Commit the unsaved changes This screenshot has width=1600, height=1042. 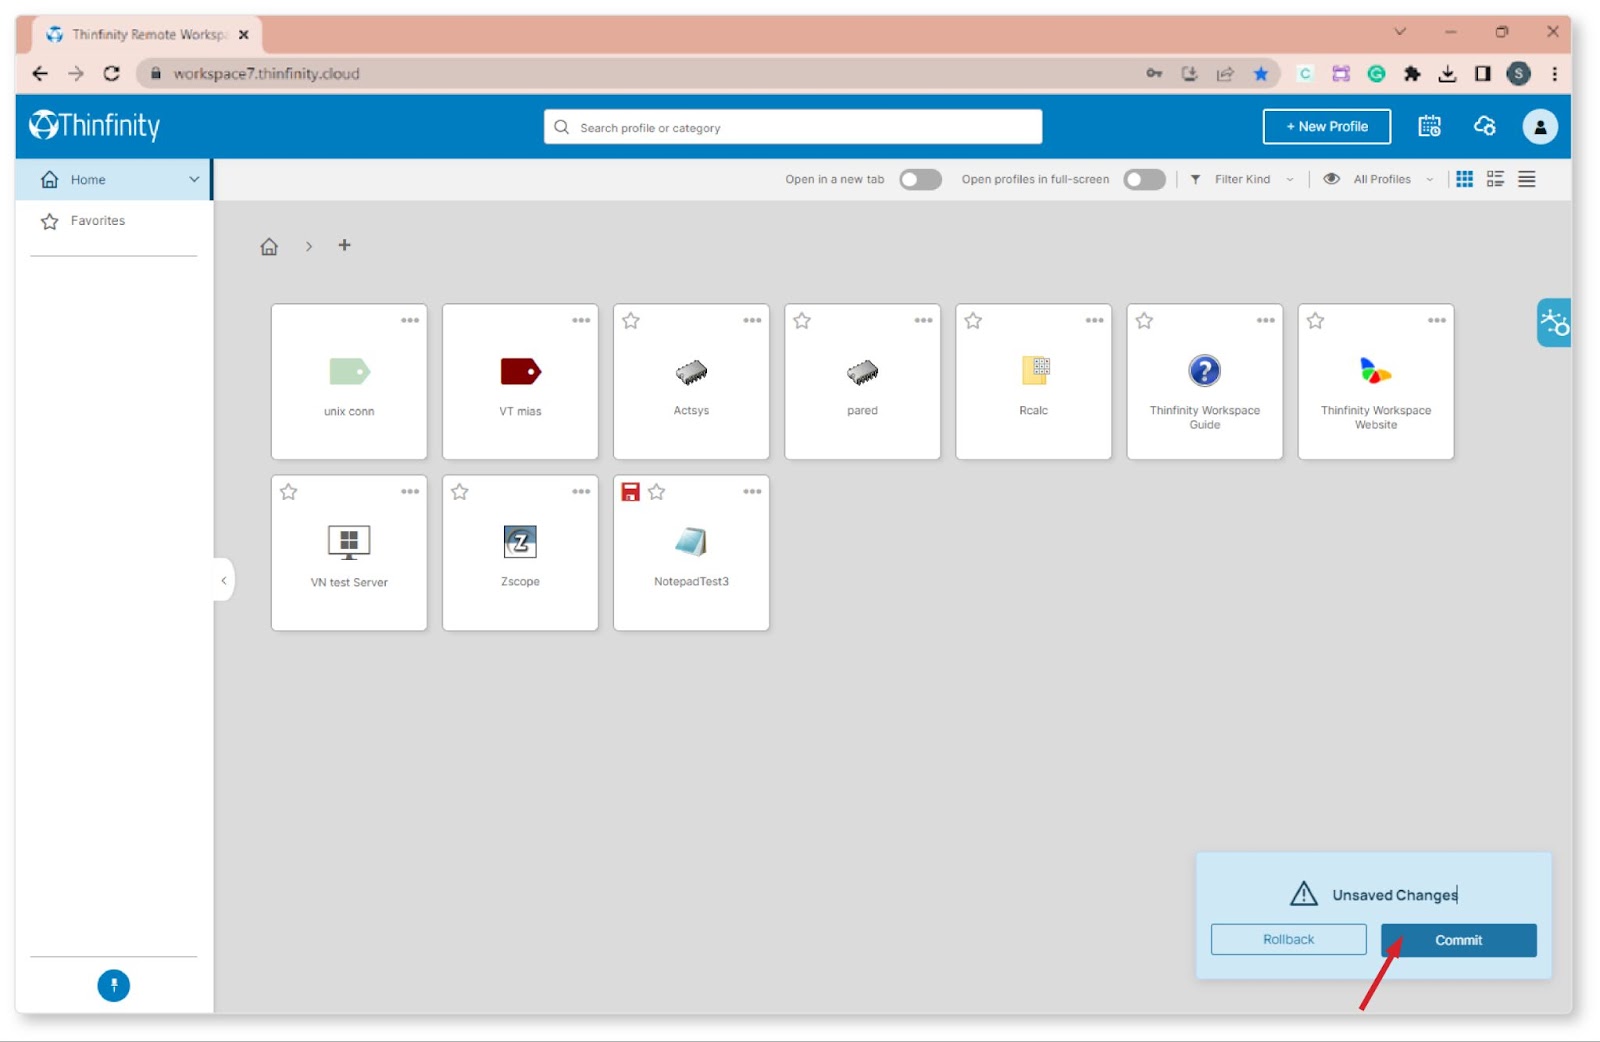1458,940
